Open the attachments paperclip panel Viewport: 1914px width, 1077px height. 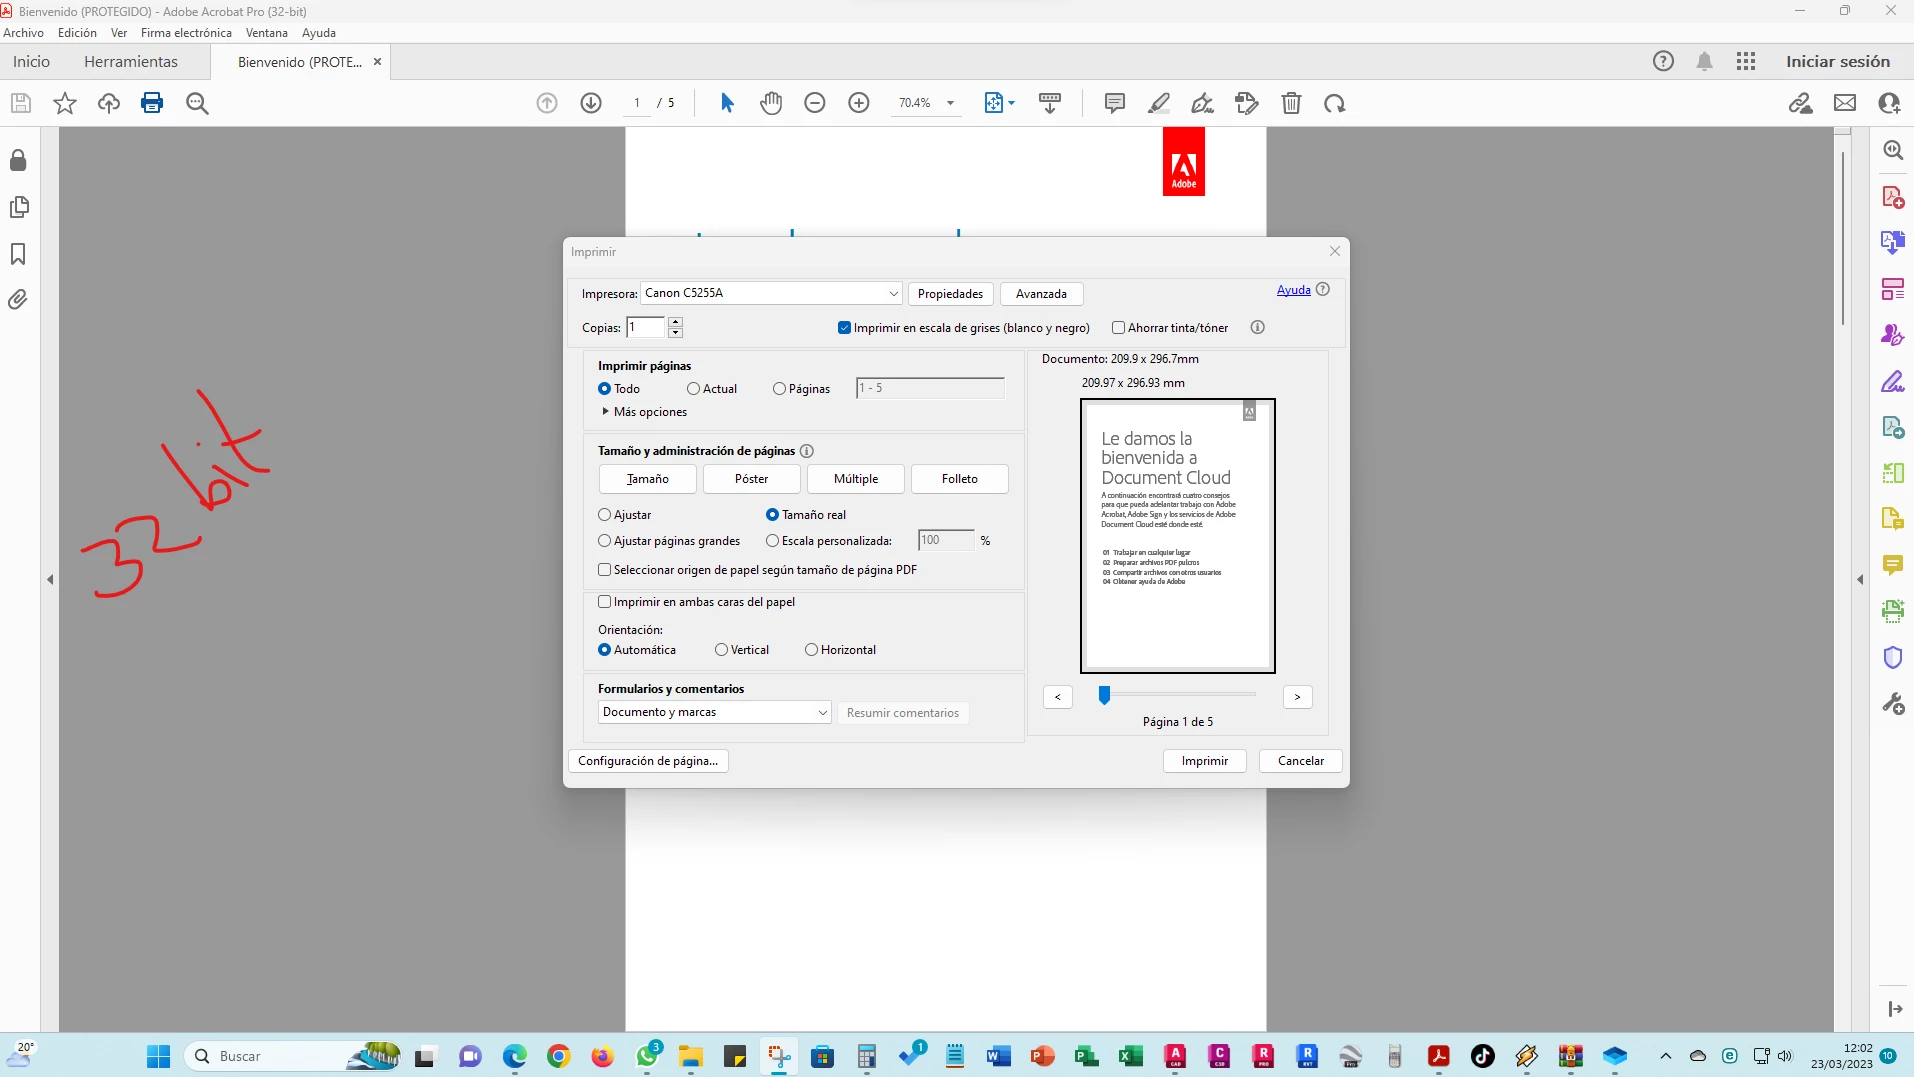18,299
